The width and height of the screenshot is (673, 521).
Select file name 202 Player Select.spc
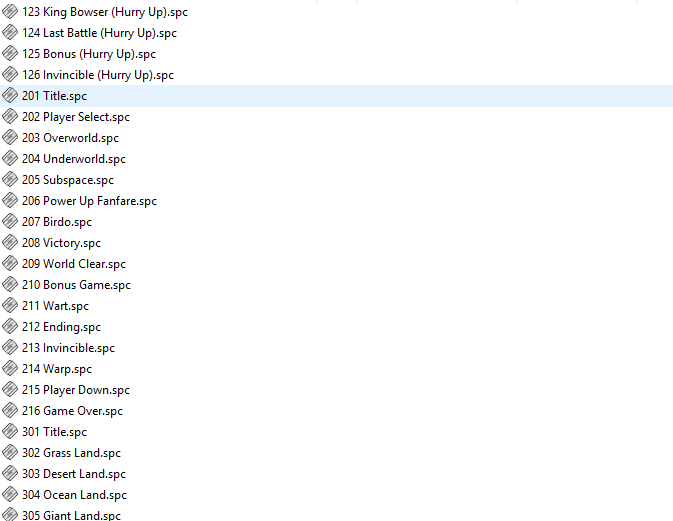click(x=76, y=117)
